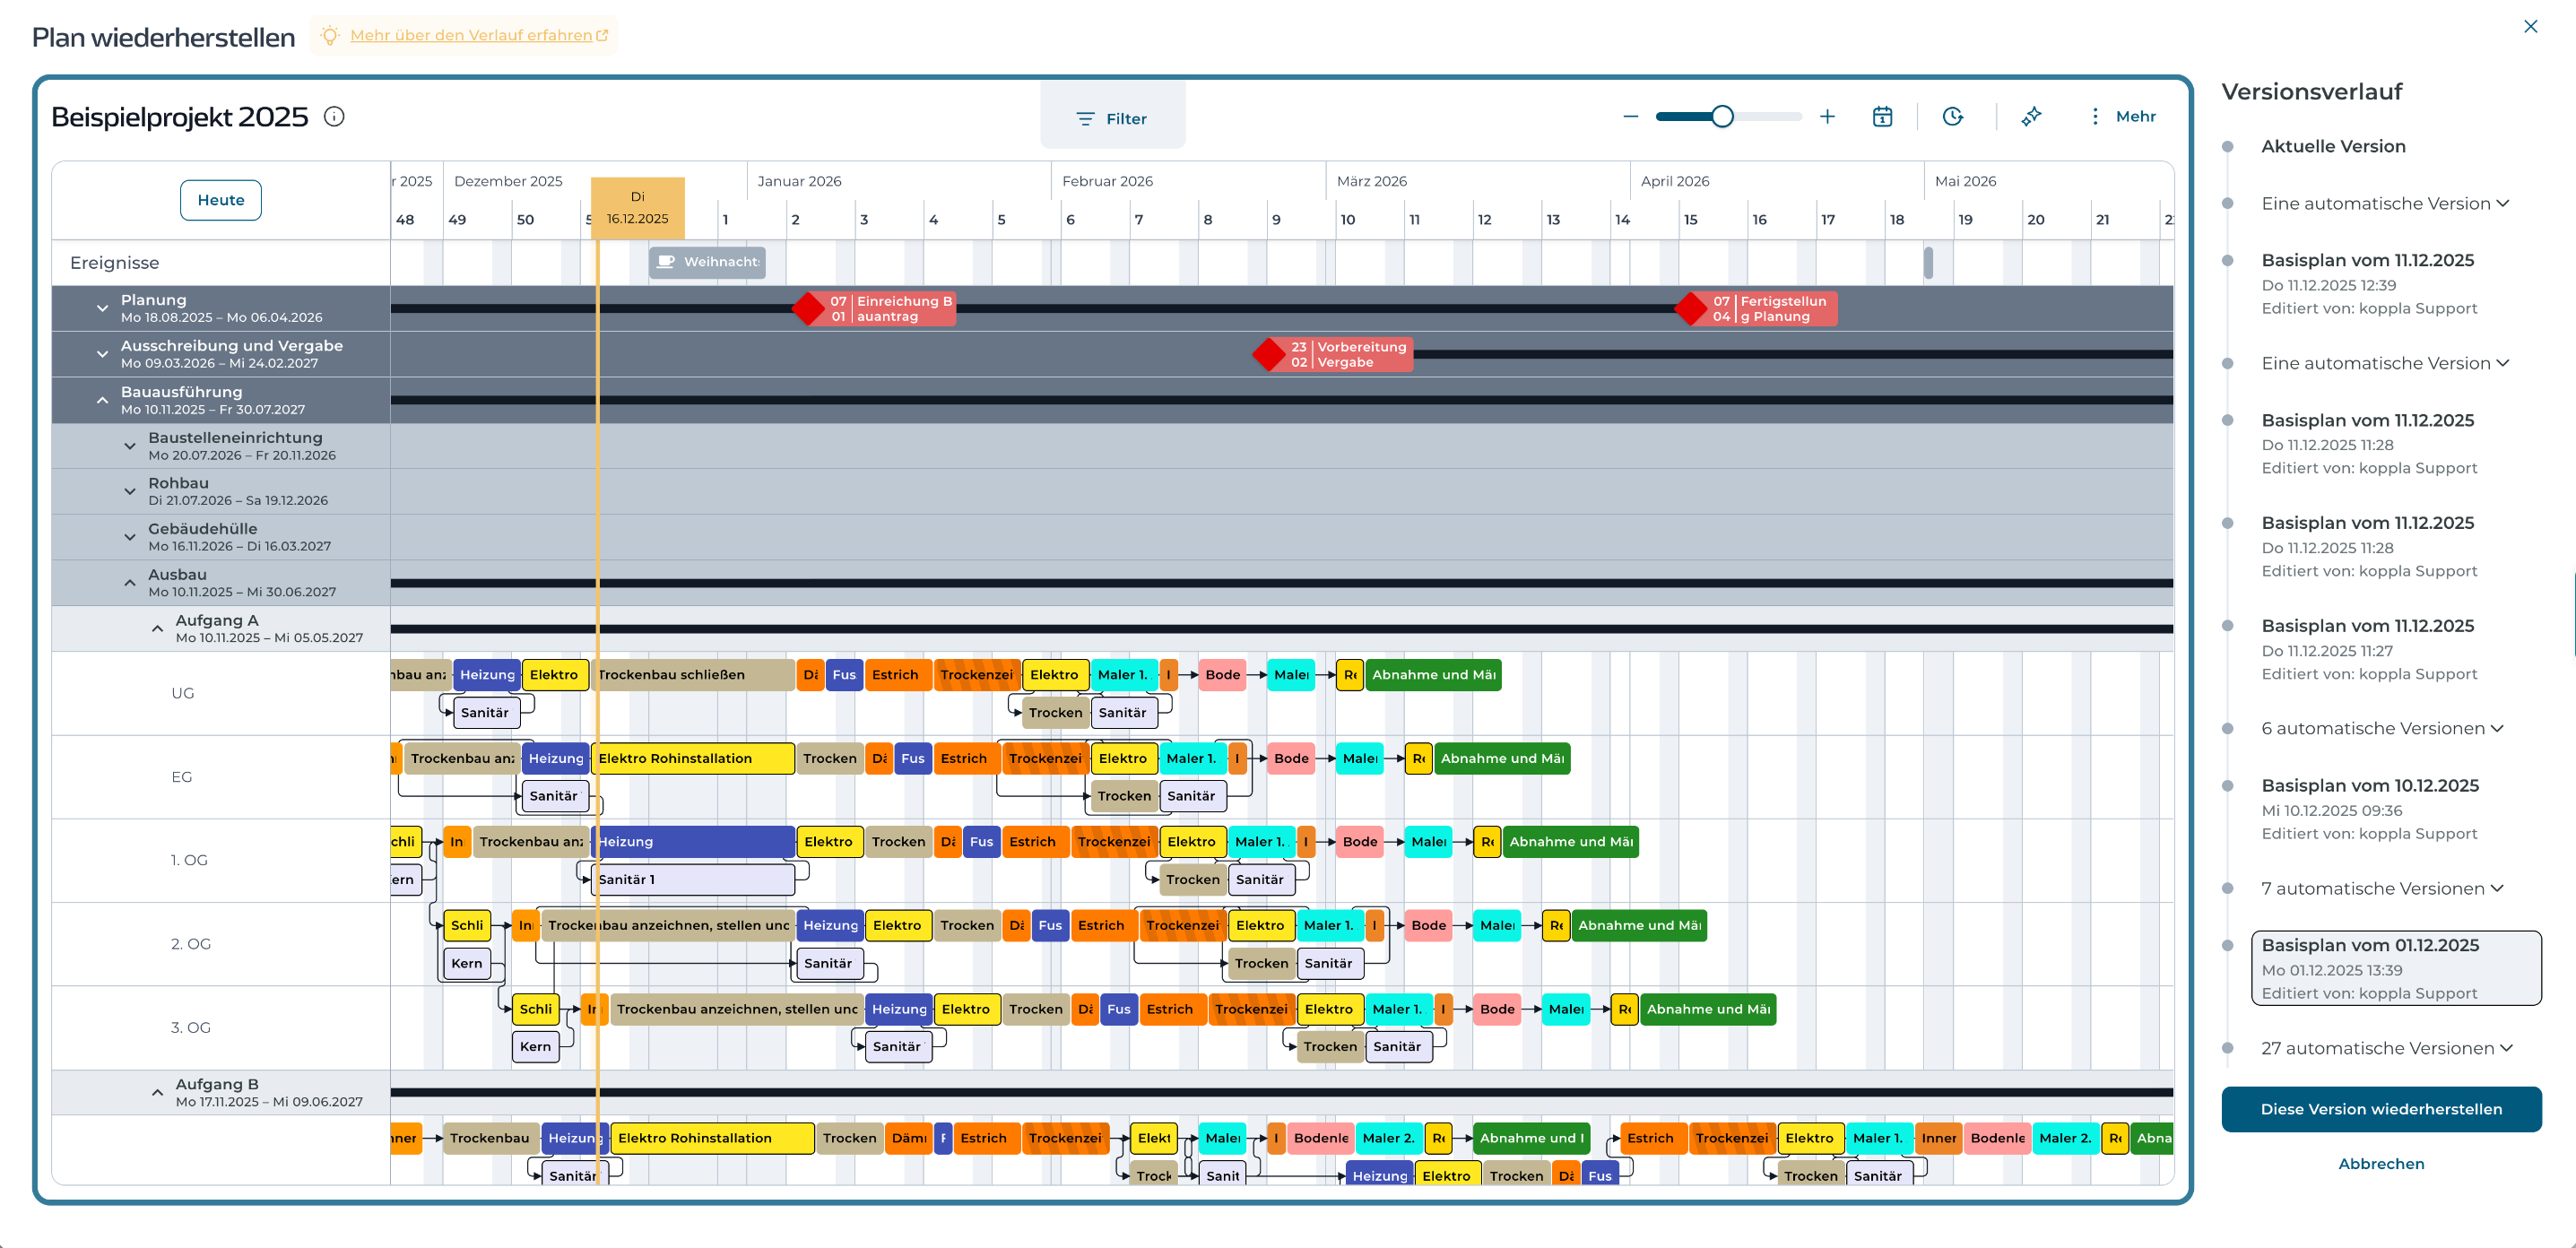Image resolution: width=2576 pixels, height=1248 pixels.
Task: Expand the 6 automatische Versionen list
Action: click(x=2382, y=728)
